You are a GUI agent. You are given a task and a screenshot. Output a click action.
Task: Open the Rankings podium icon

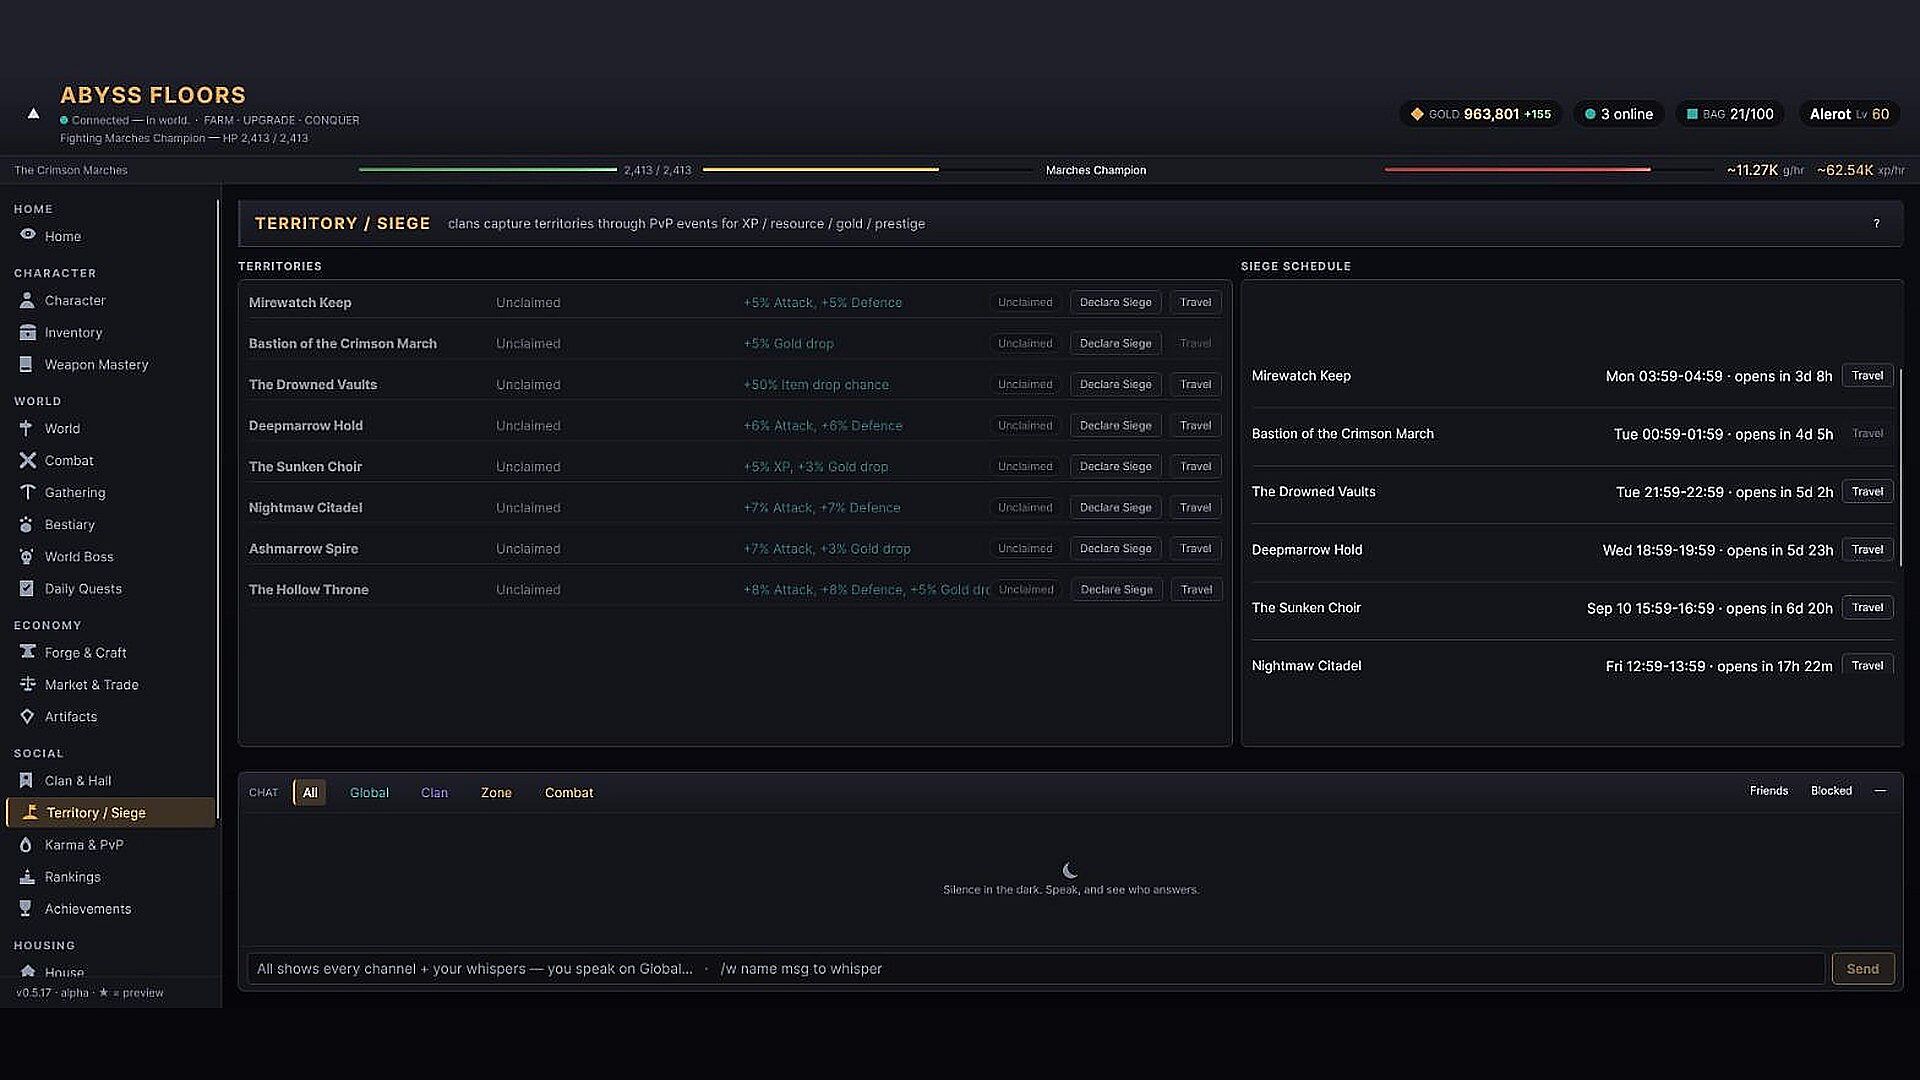[x=27, y=876]
